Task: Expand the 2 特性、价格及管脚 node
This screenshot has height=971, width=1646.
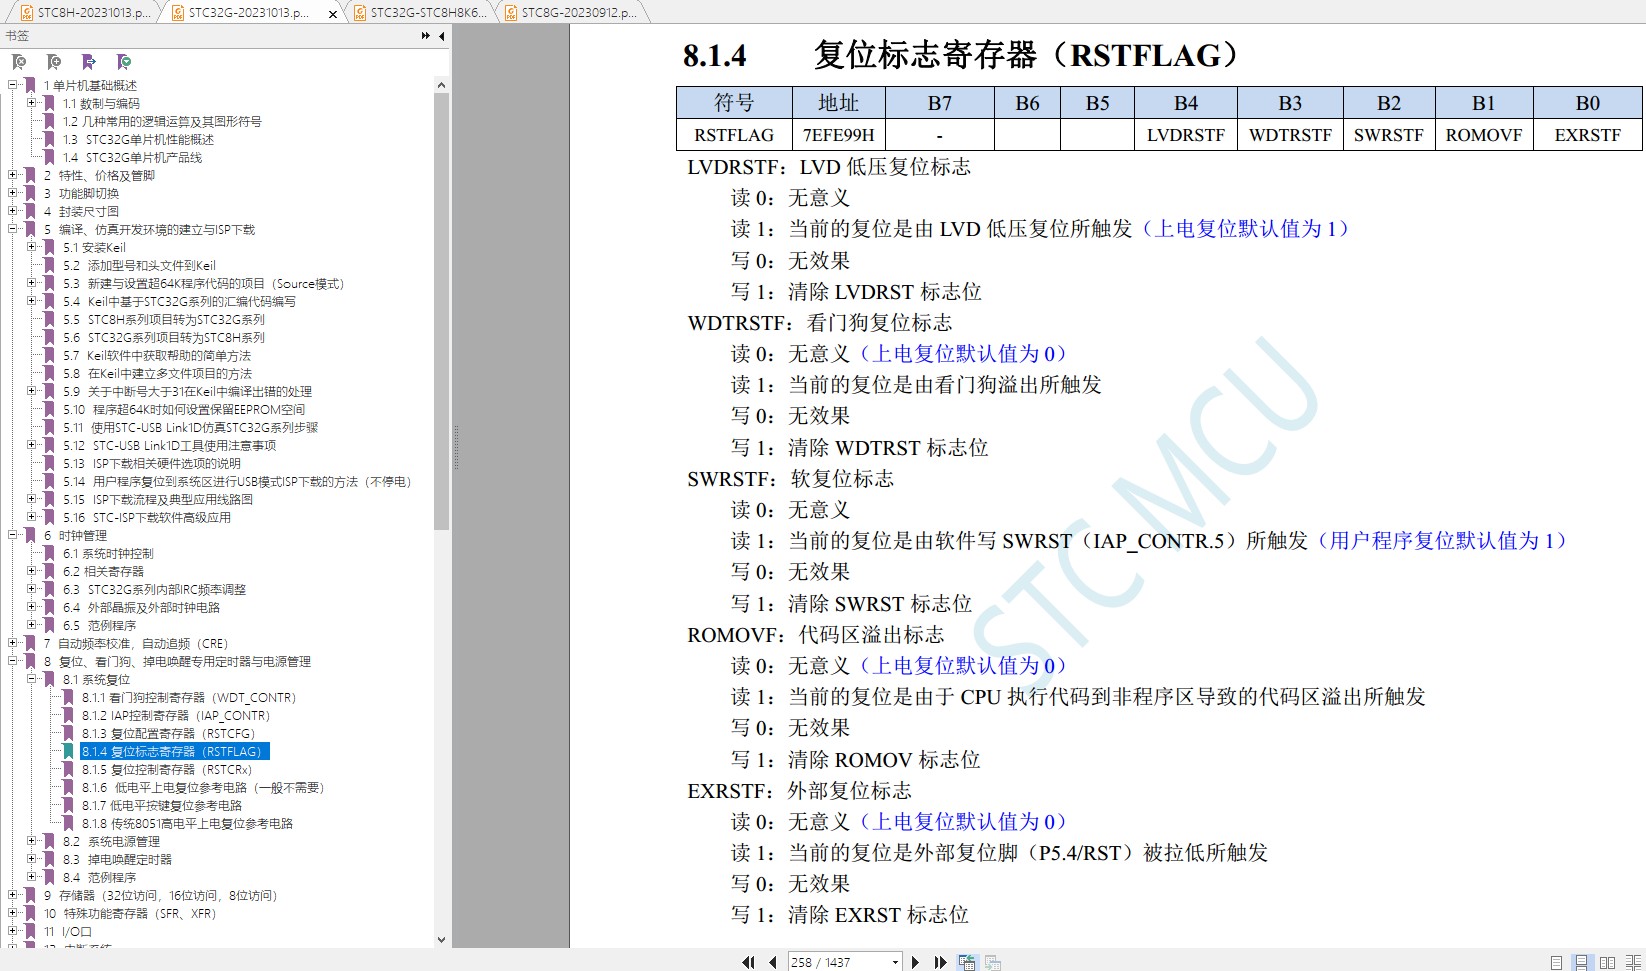Action: [x=13, y=175]
